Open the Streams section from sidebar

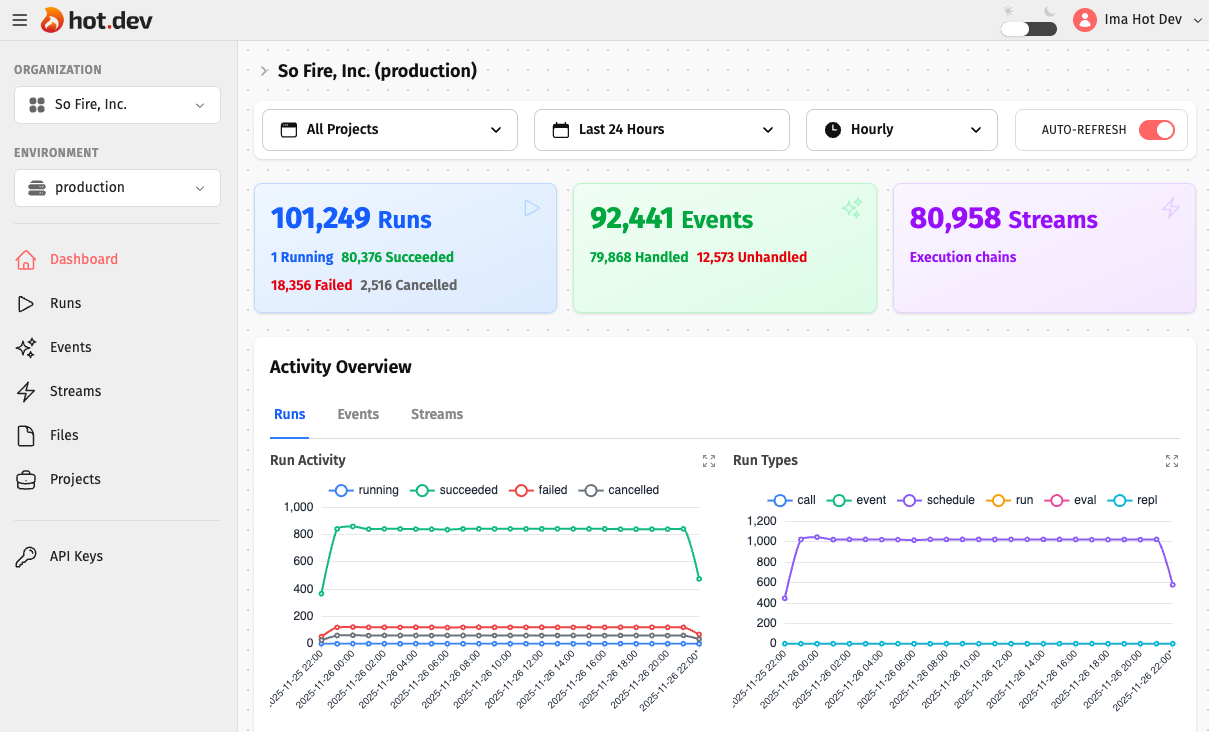75,391
